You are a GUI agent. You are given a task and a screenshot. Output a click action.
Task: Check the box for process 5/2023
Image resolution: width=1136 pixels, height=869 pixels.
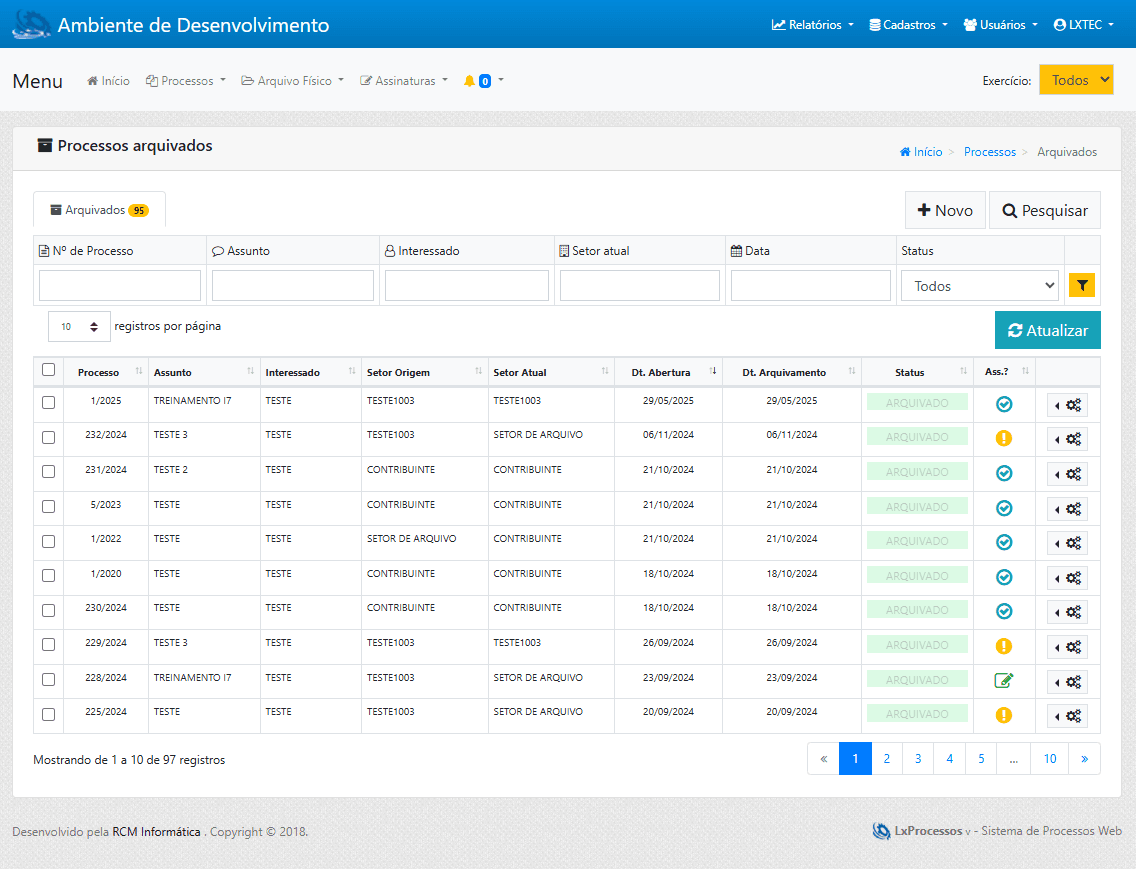click(48, 507)
